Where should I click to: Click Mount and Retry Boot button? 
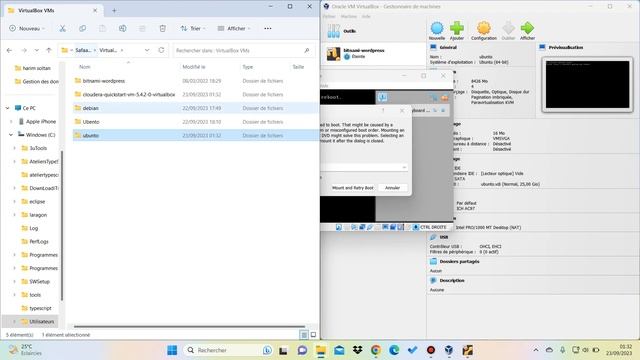pyautogui.click(x=353, y=188)
